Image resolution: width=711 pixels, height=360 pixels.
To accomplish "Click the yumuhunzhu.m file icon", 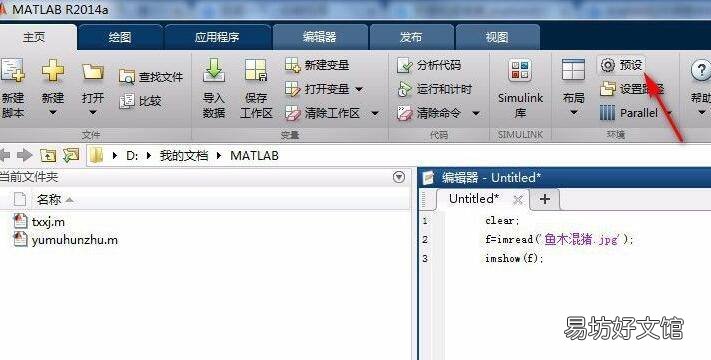I will point(20,239).
